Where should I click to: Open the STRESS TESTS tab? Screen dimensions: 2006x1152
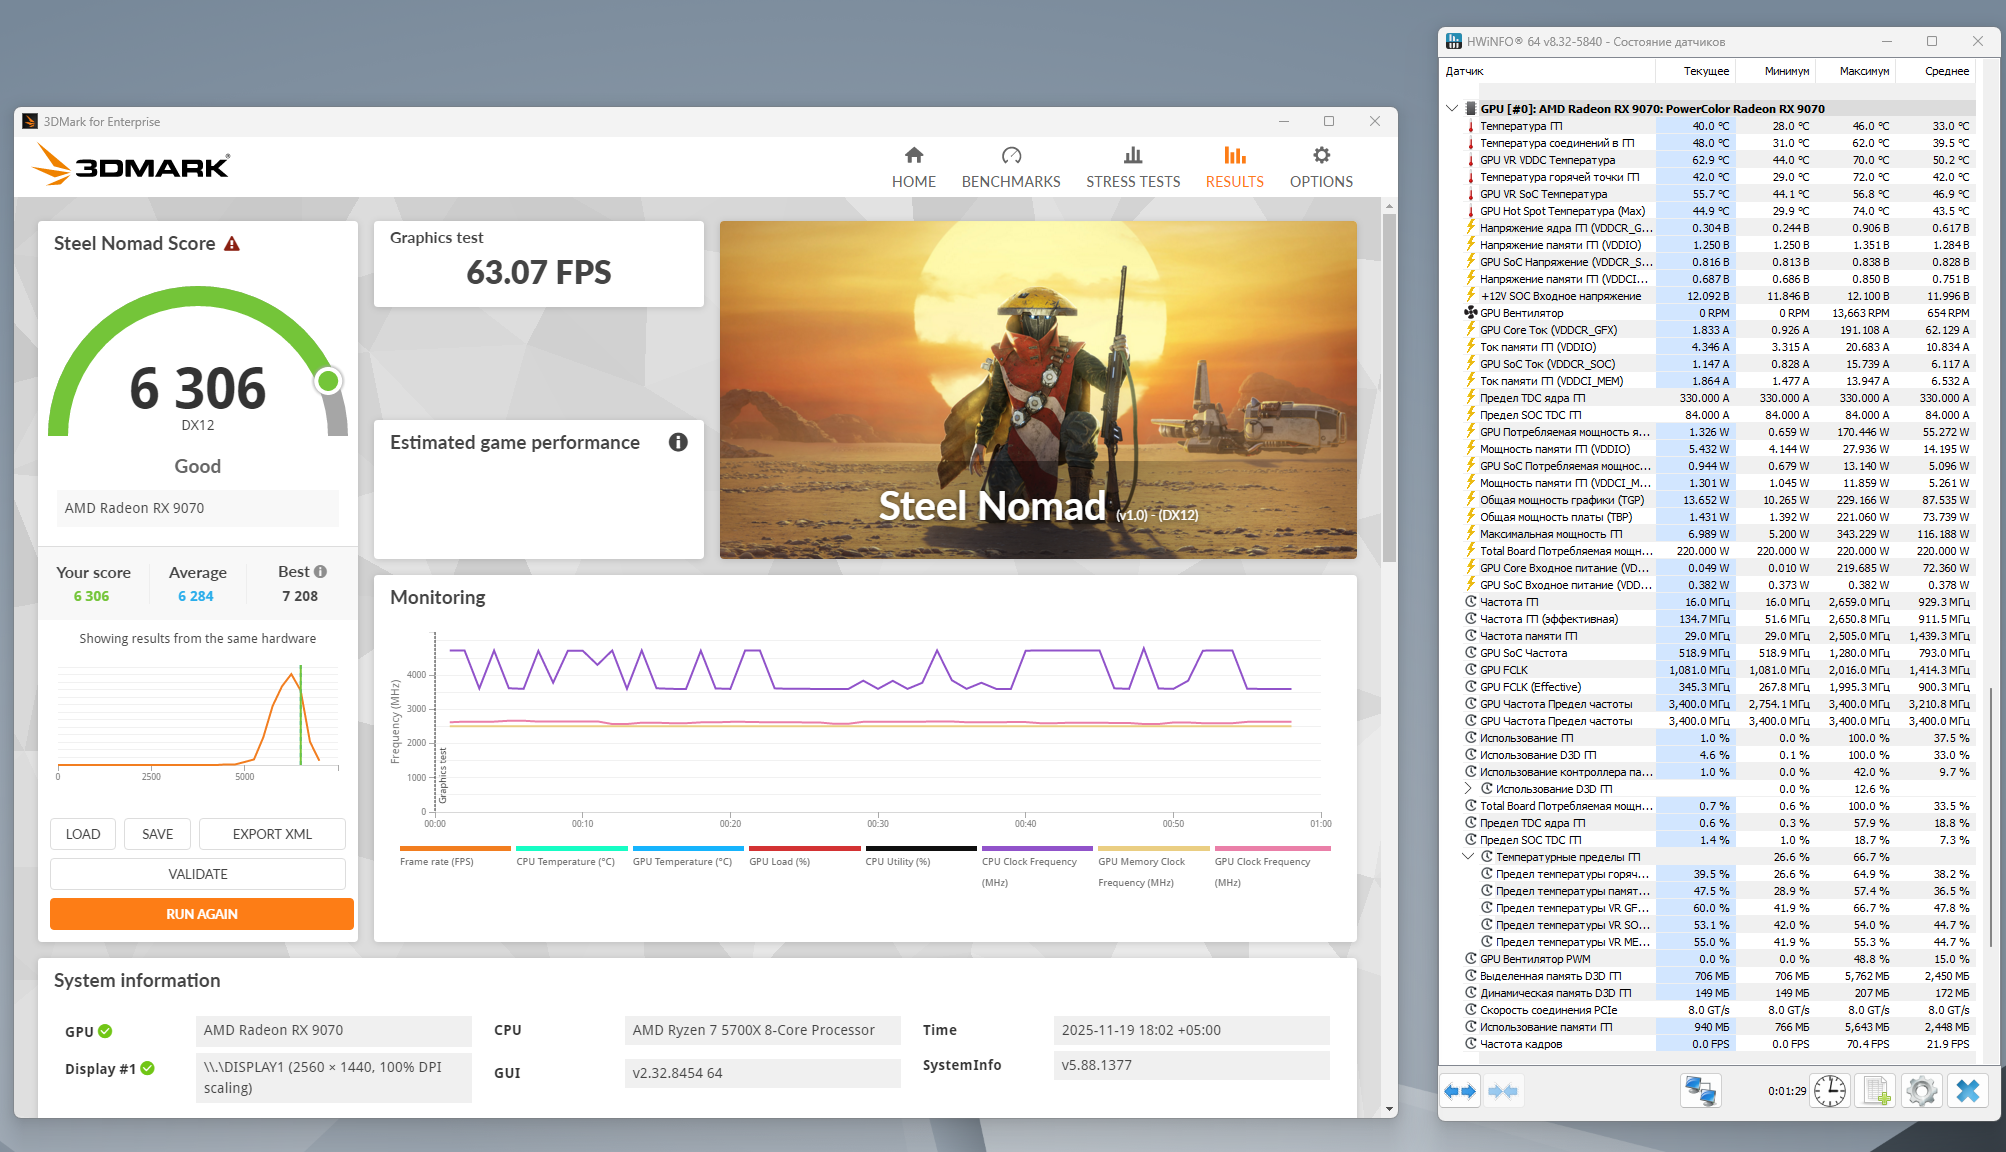point(1132,167)
